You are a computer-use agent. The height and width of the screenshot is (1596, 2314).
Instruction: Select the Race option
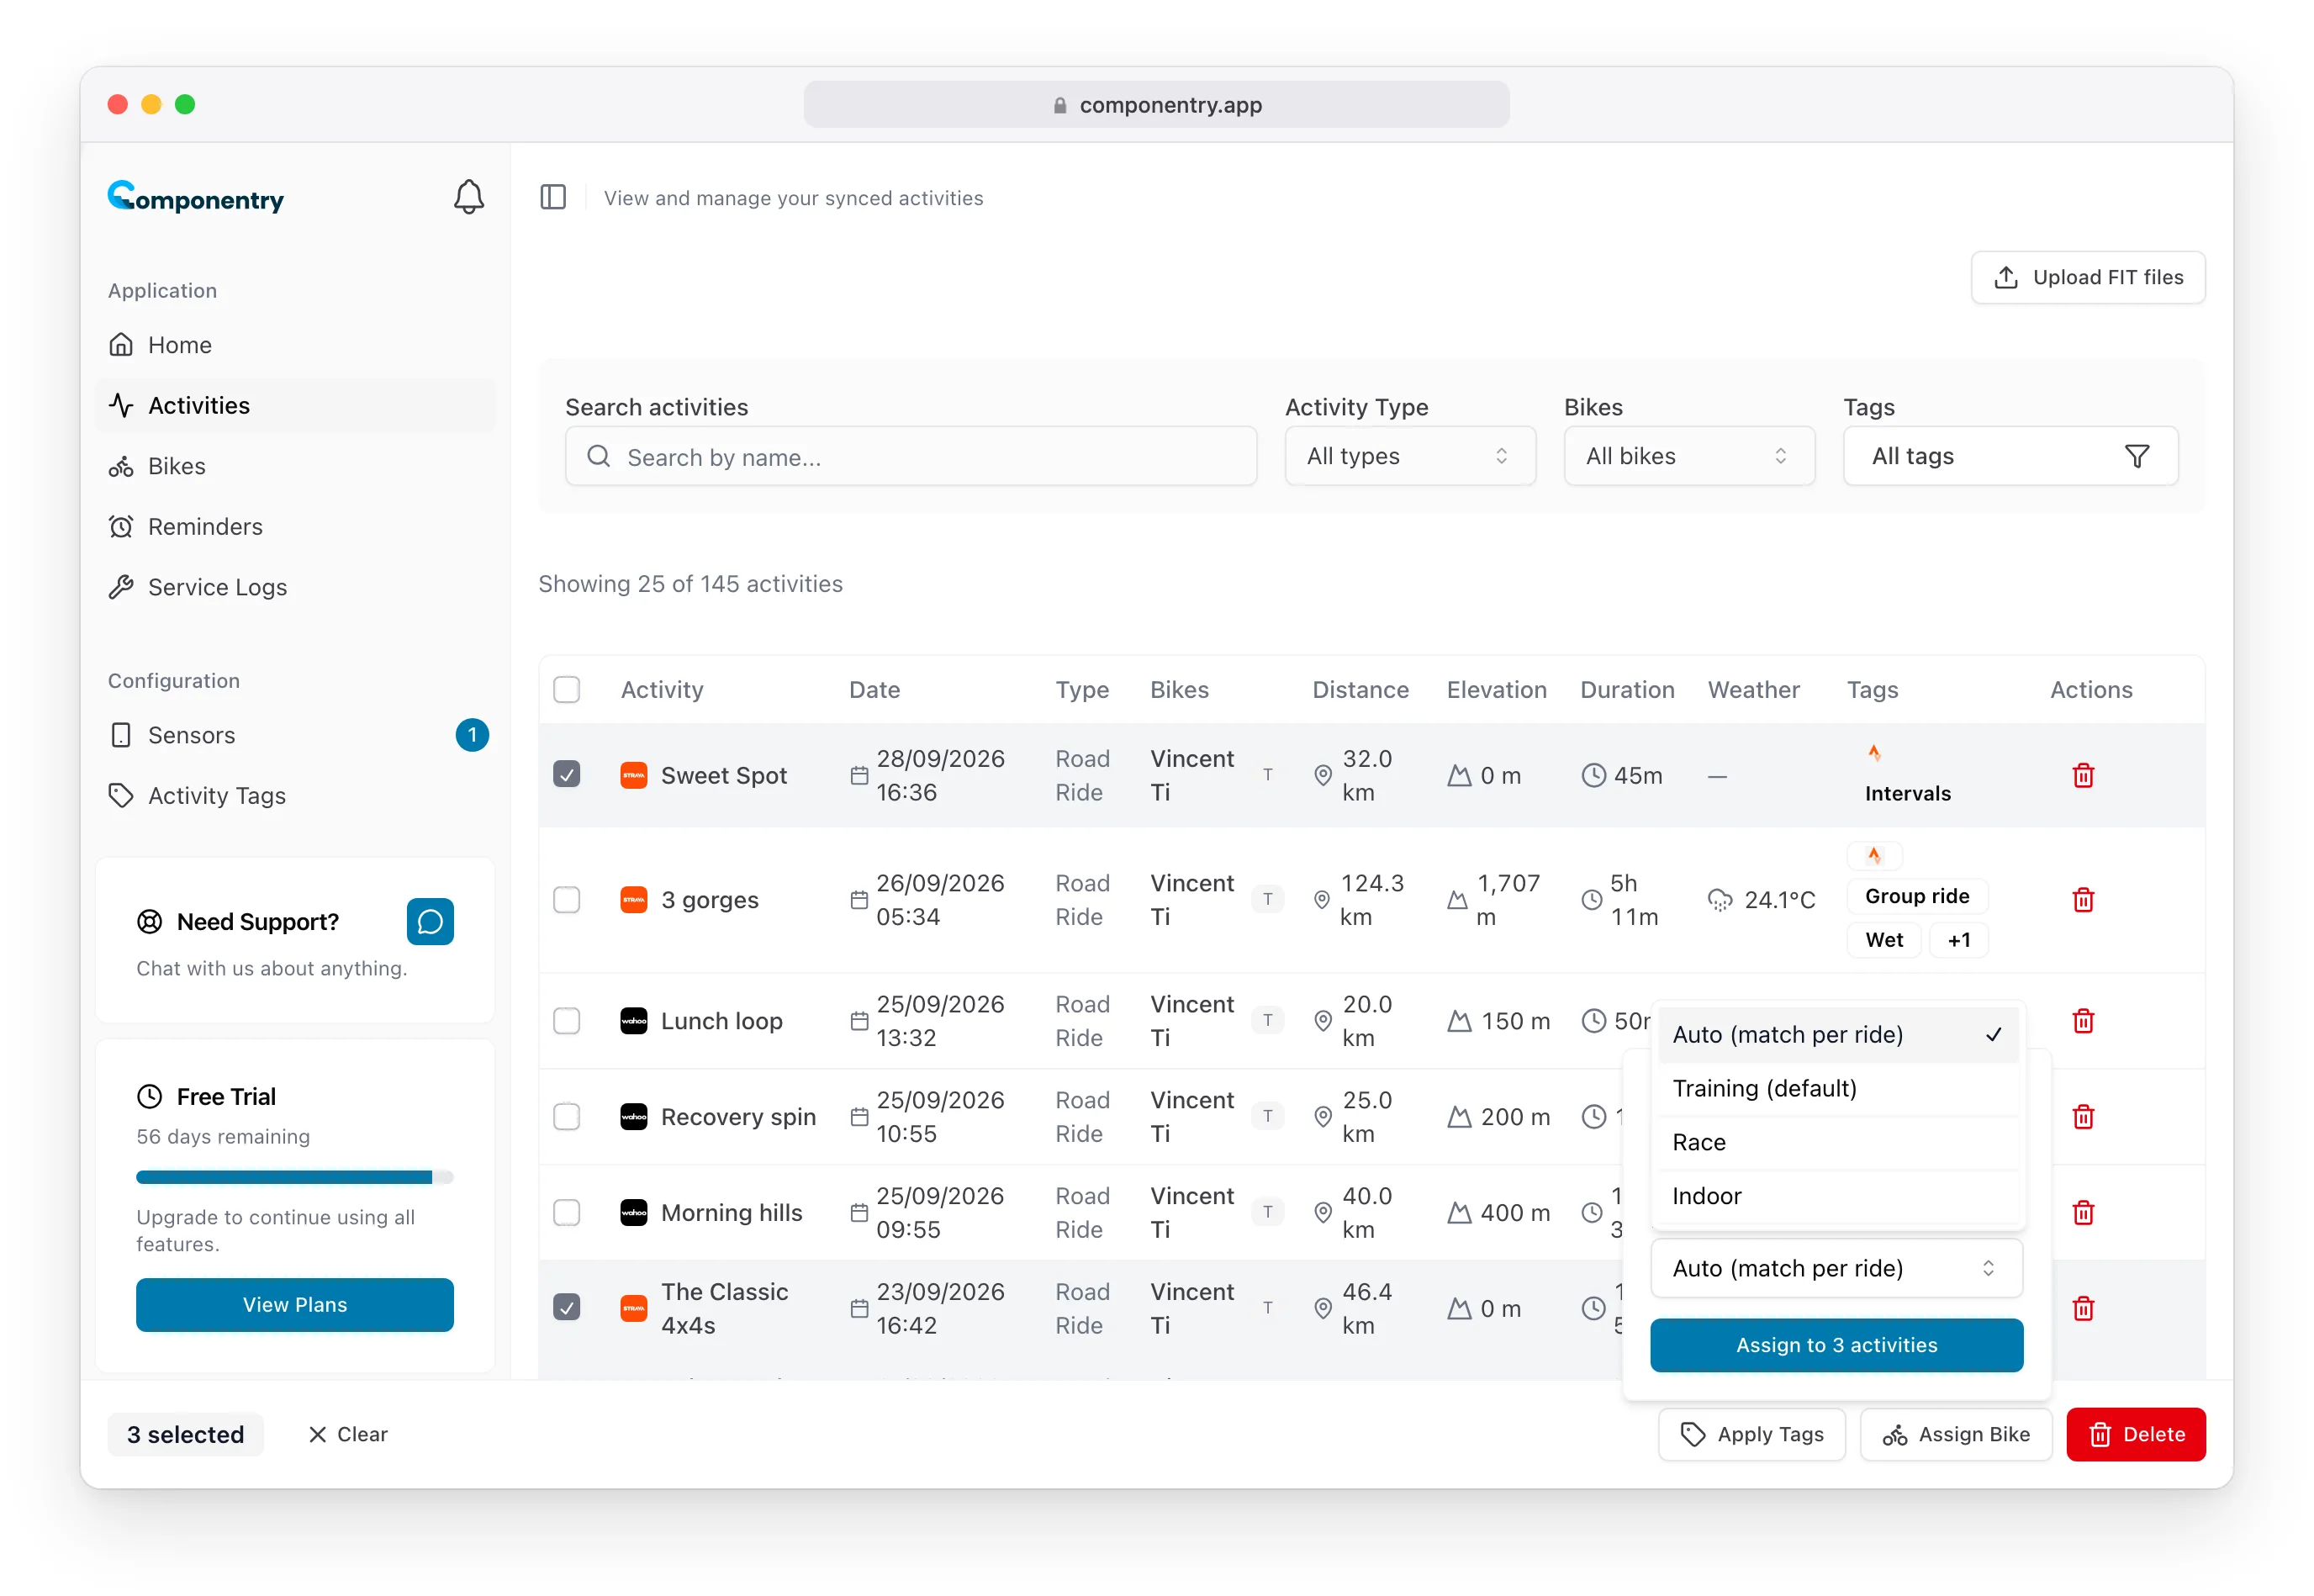click(1836, 1142)
